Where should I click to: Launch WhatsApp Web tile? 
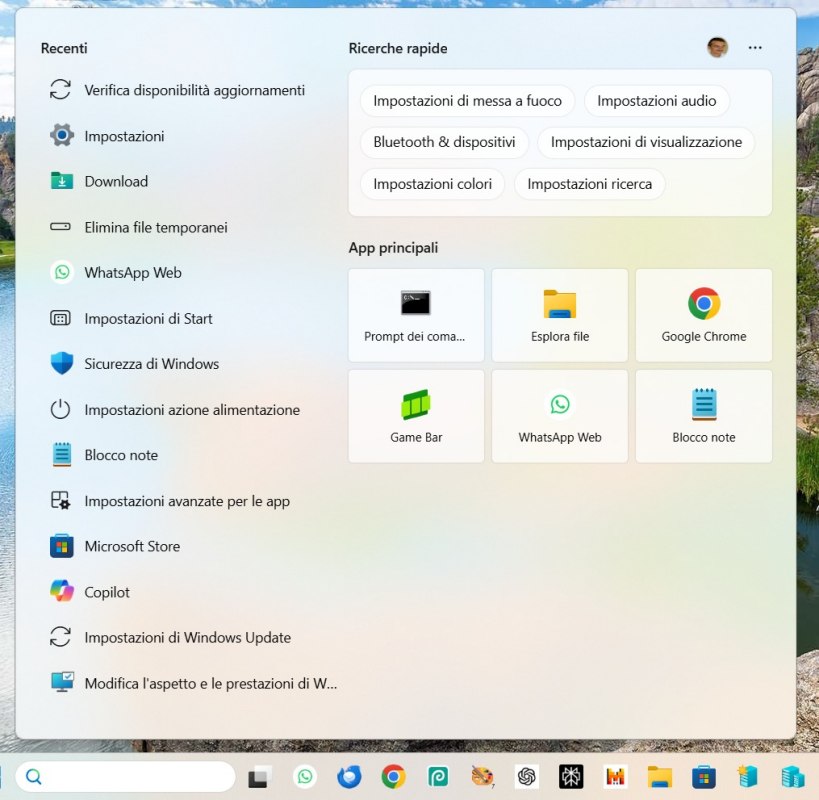(559, 416)
